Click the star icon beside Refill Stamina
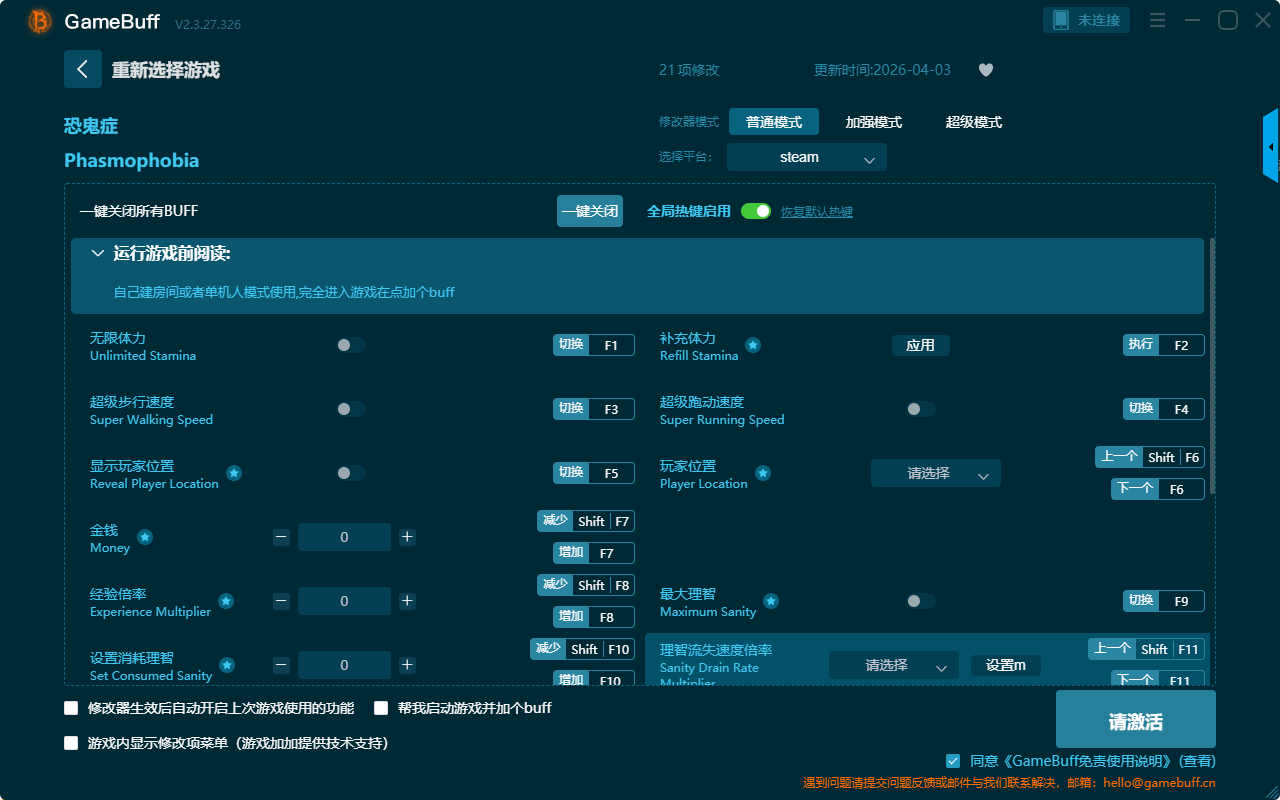1280x800 pixels. 753,345
